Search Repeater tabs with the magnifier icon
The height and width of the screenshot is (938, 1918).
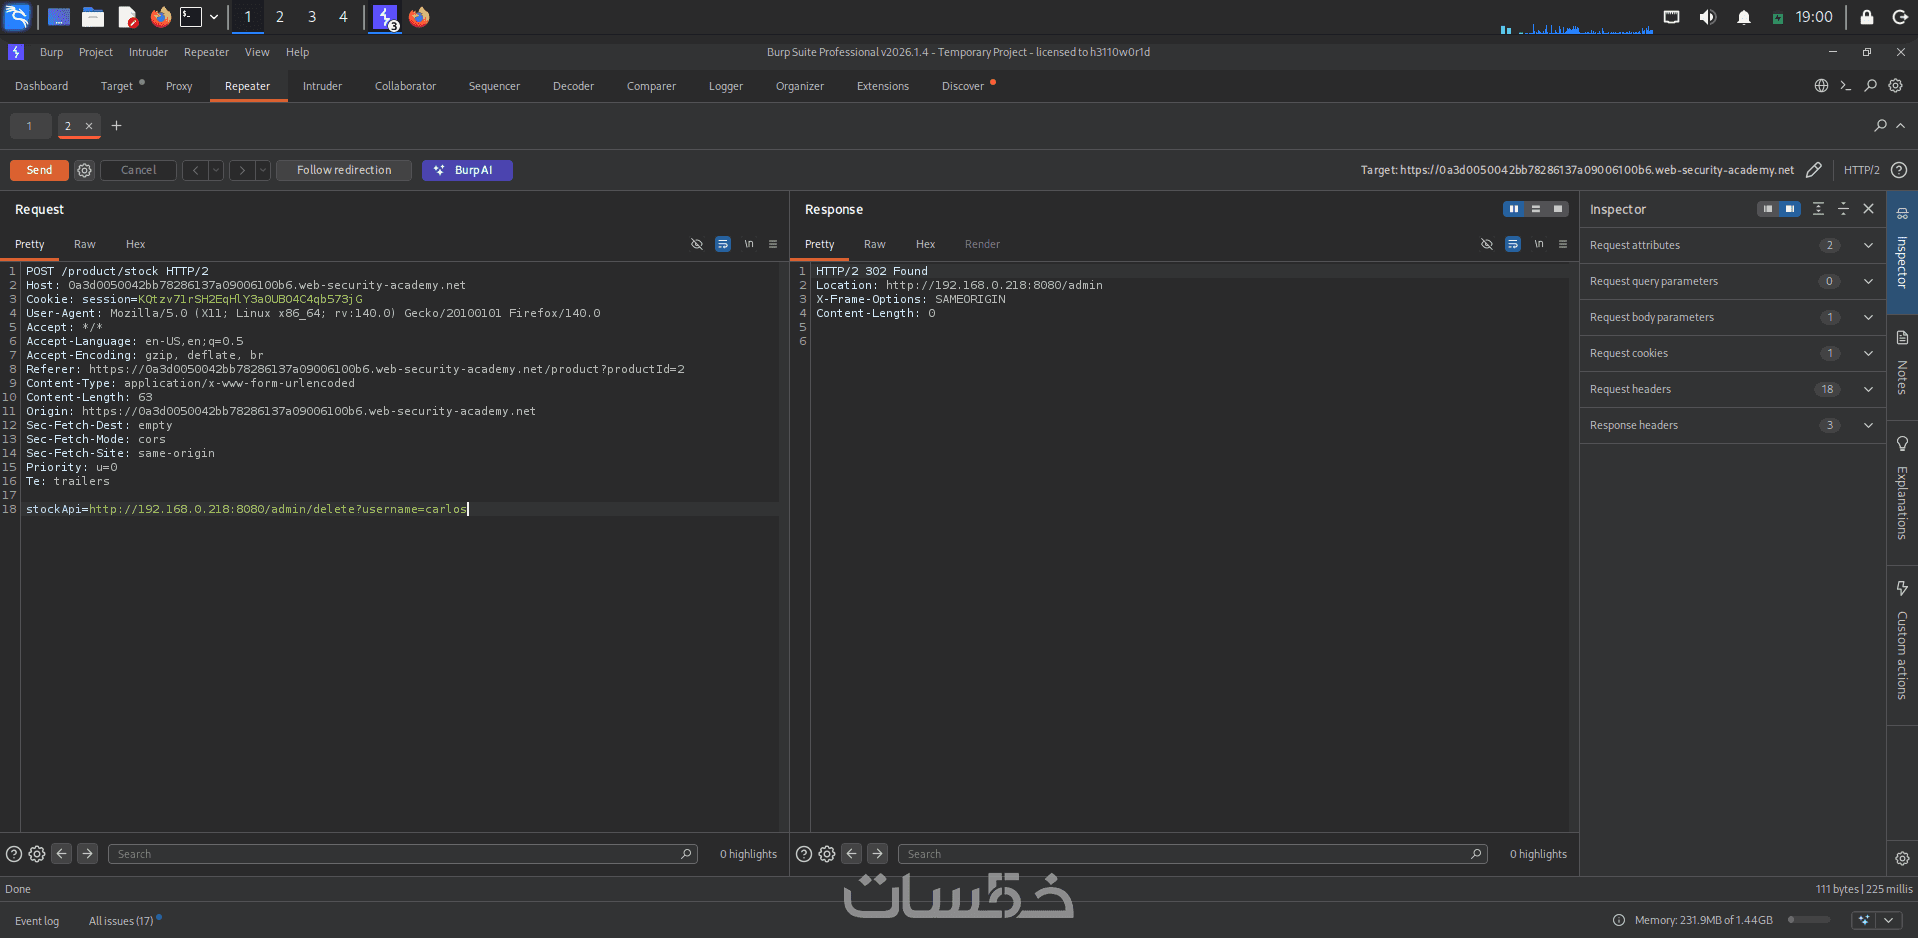(1880, 125)
